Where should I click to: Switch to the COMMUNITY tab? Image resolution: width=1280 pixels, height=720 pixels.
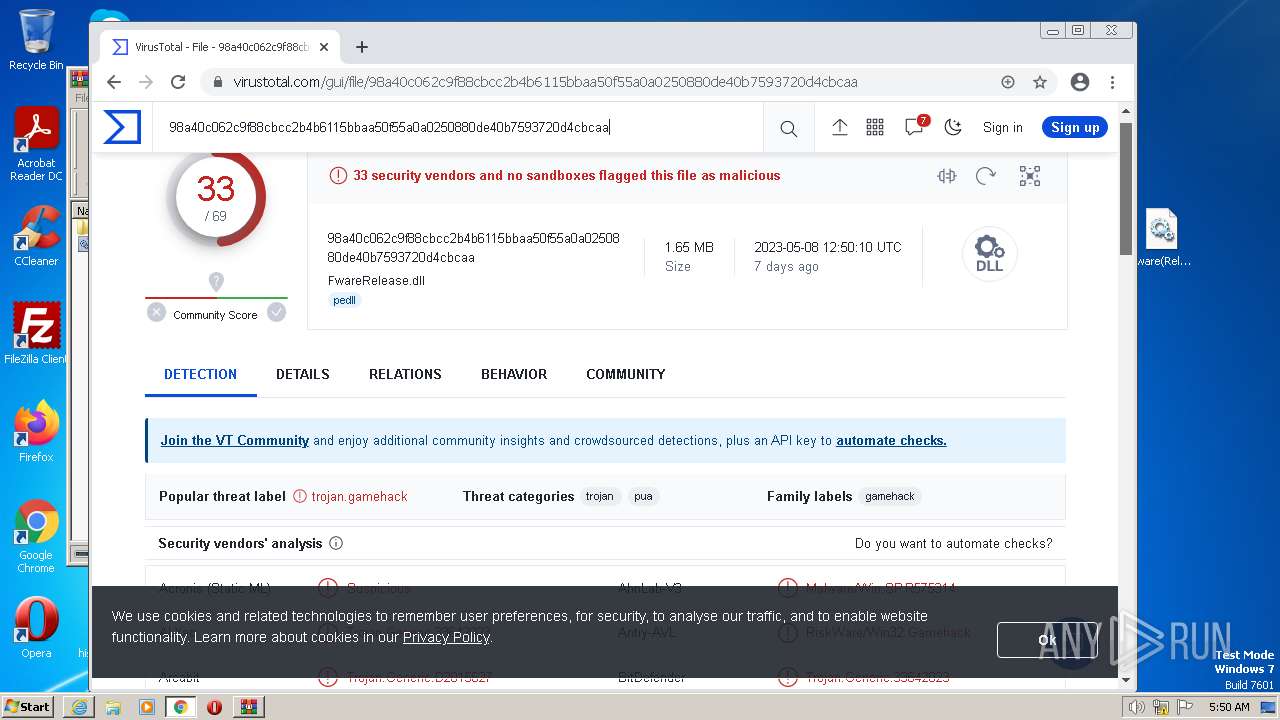pos(626,374)
